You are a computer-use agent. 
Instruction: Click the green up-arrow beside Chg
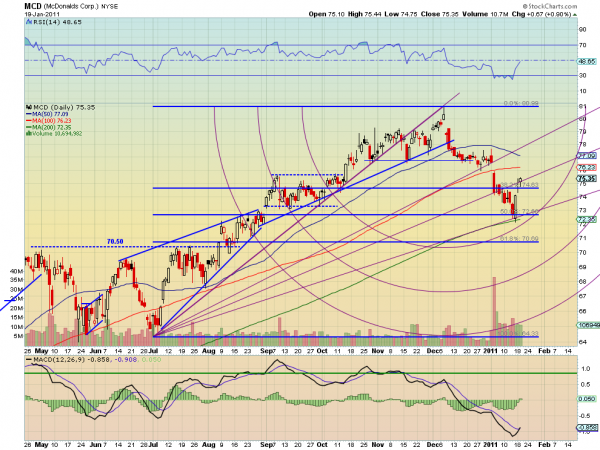575,15
